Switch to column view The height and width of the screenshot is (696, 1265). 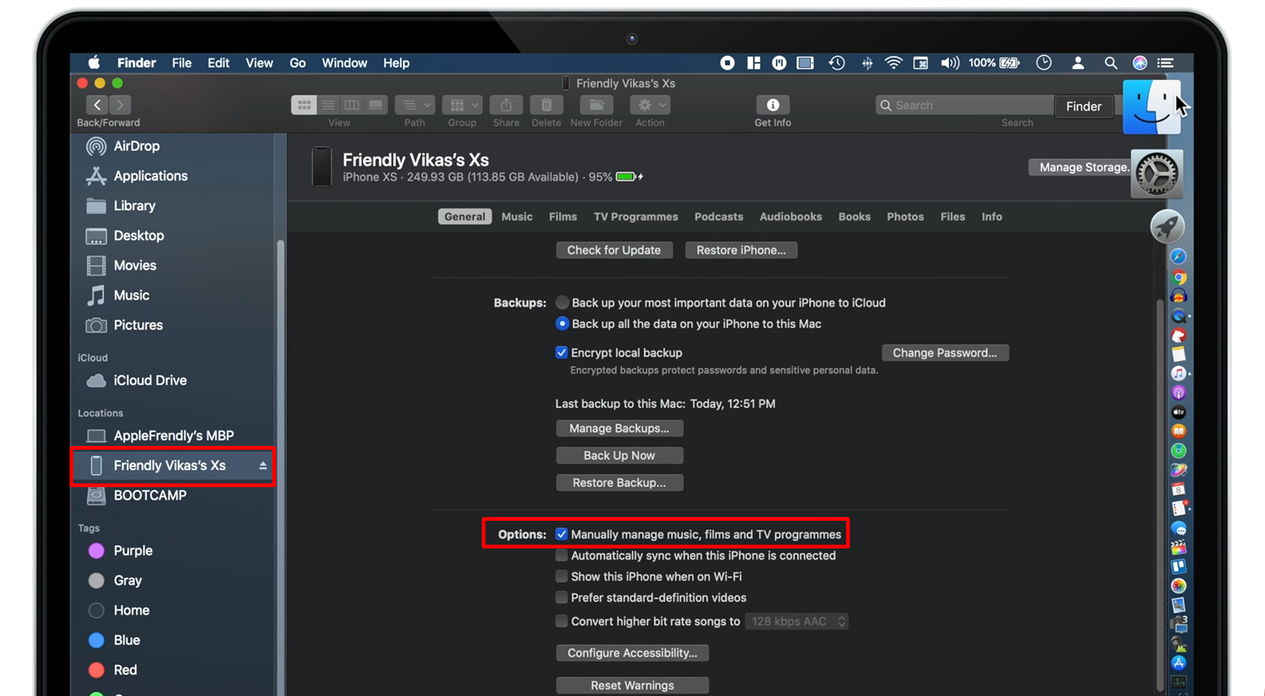pyautogui.click(x=351, y=105)
